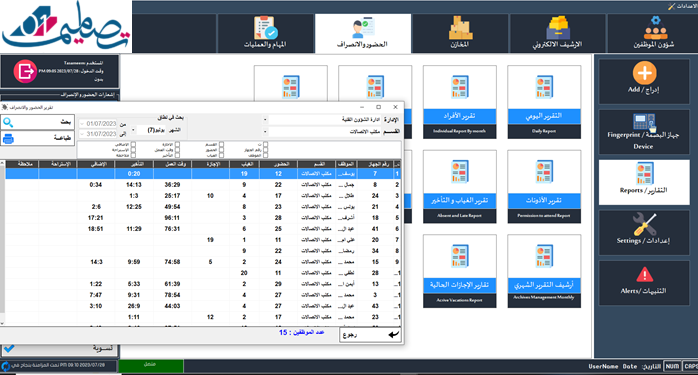Open Absent and Late Report icon

click(x=459, y=171)
